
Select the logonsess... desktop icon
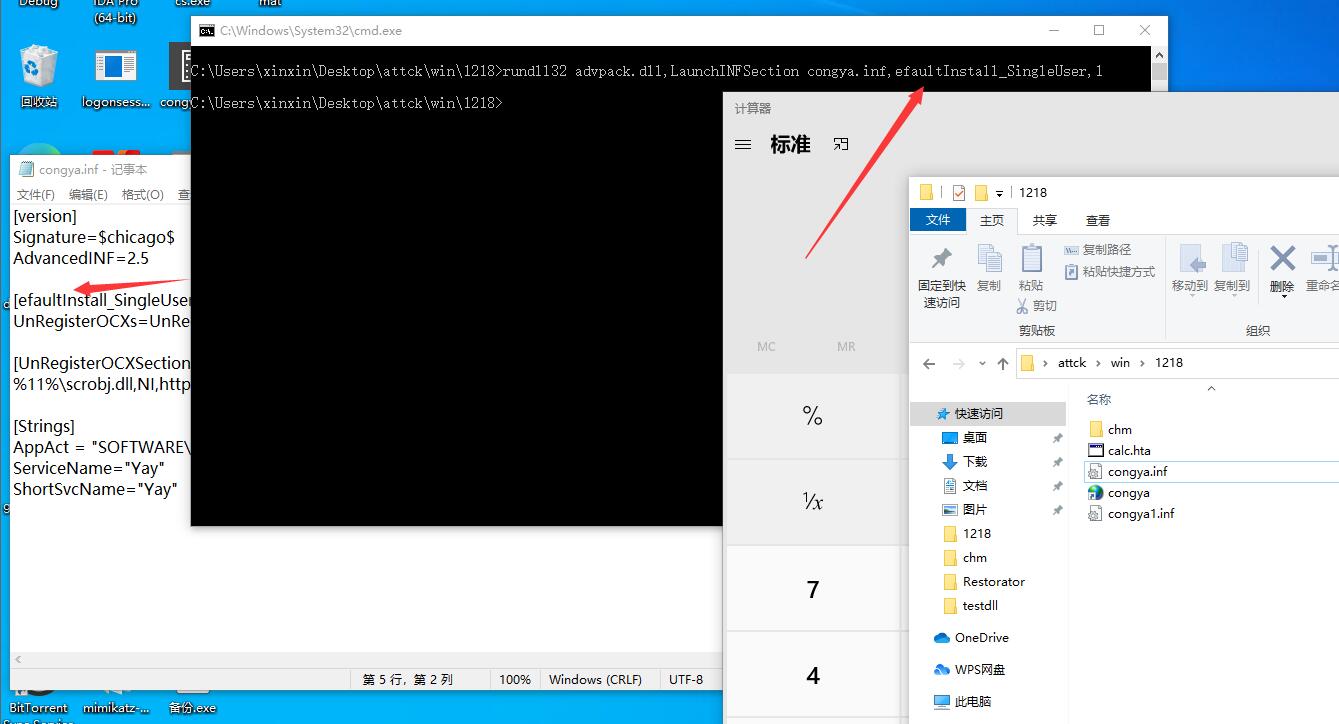(116, 77)
